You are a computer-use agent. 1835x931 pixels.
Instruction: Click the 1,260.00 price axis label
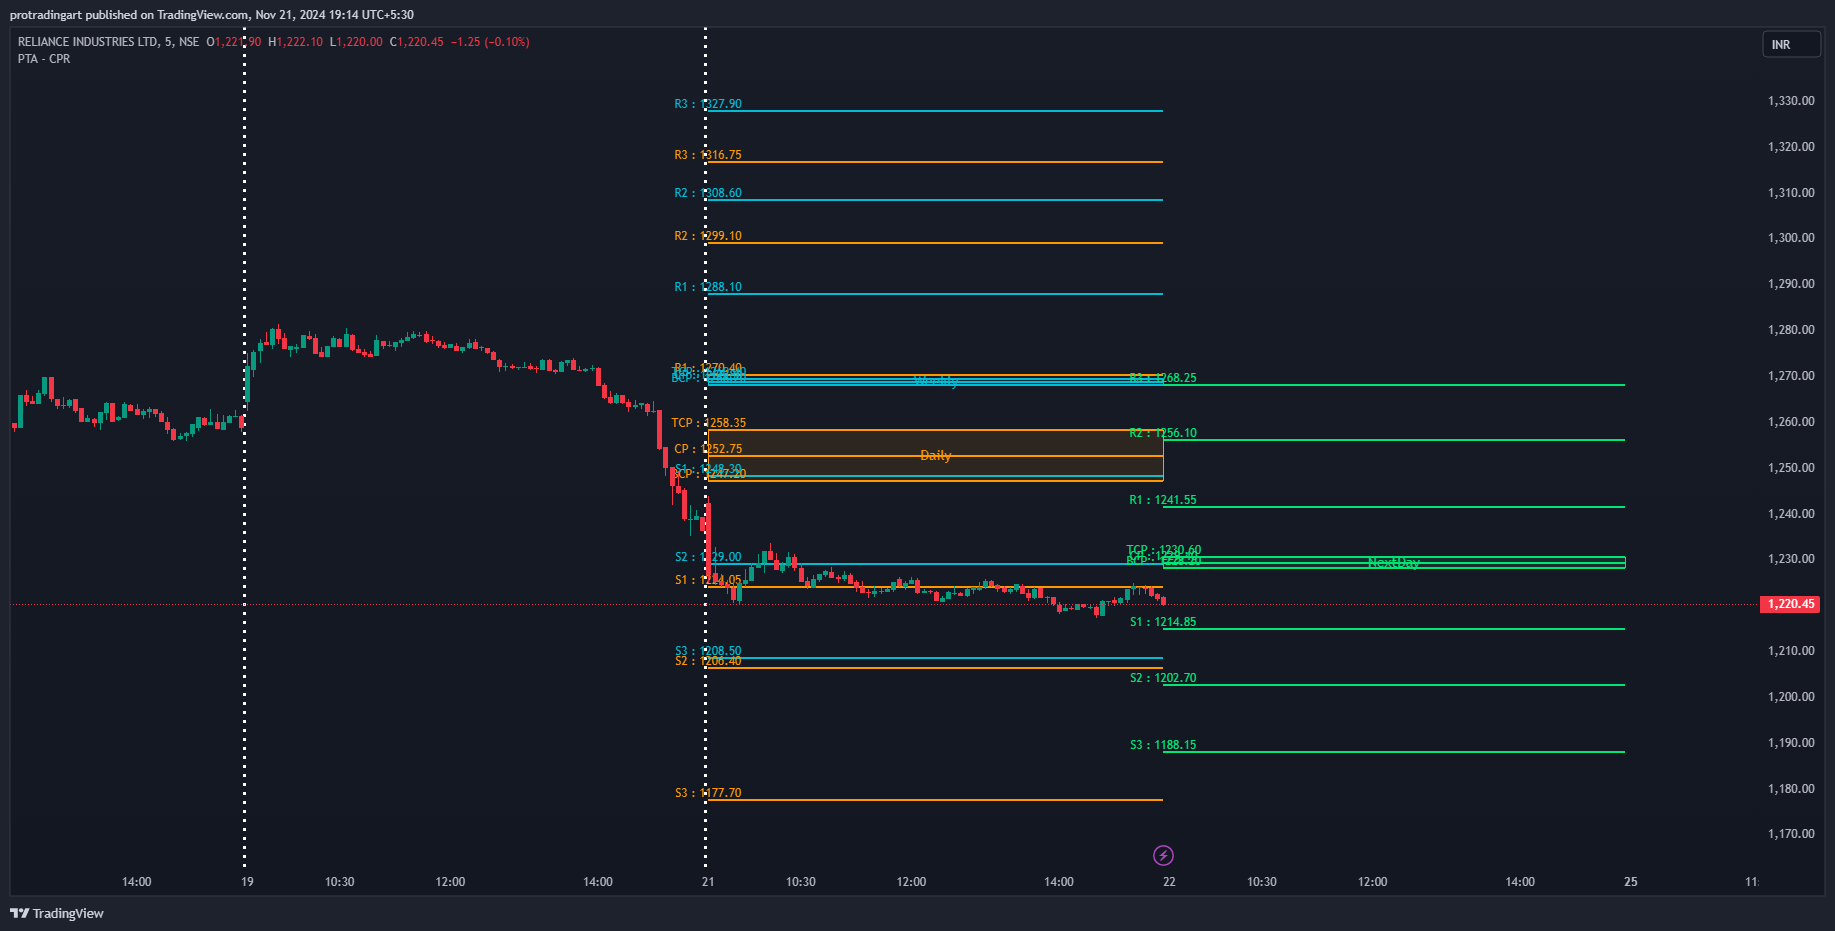click(1791, 422)
